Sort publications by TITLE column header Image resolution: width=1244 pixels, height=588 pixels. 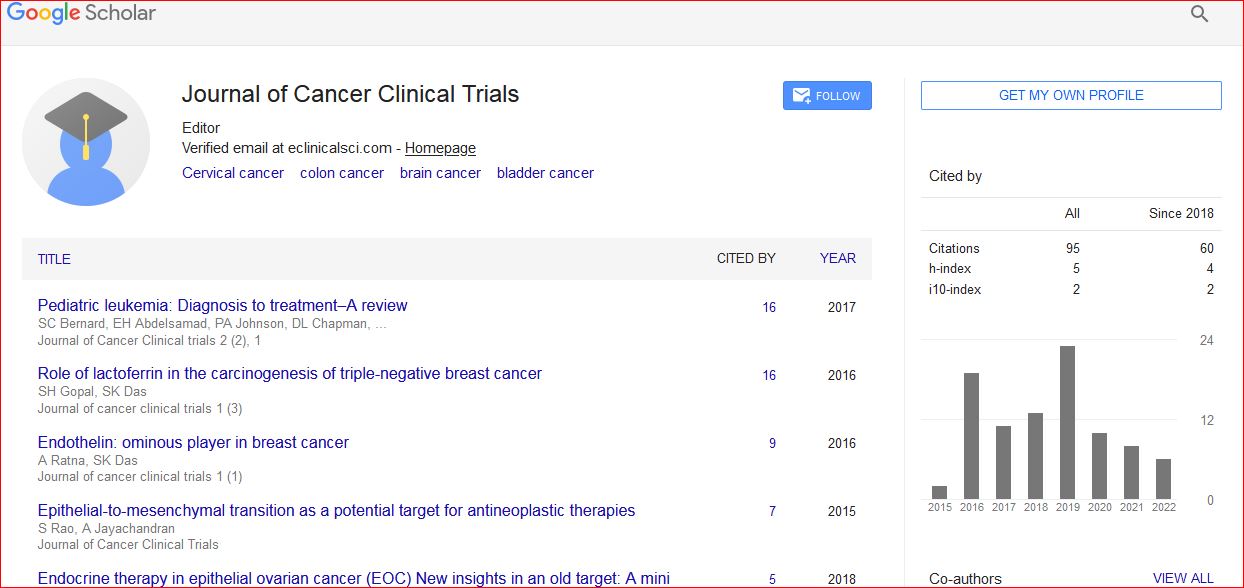54,259
